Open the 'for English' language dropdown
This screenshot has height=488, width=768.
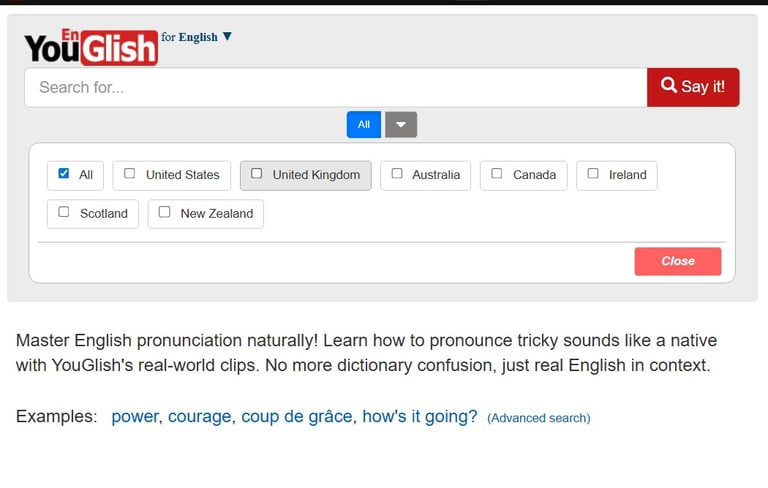click(196, 37)
